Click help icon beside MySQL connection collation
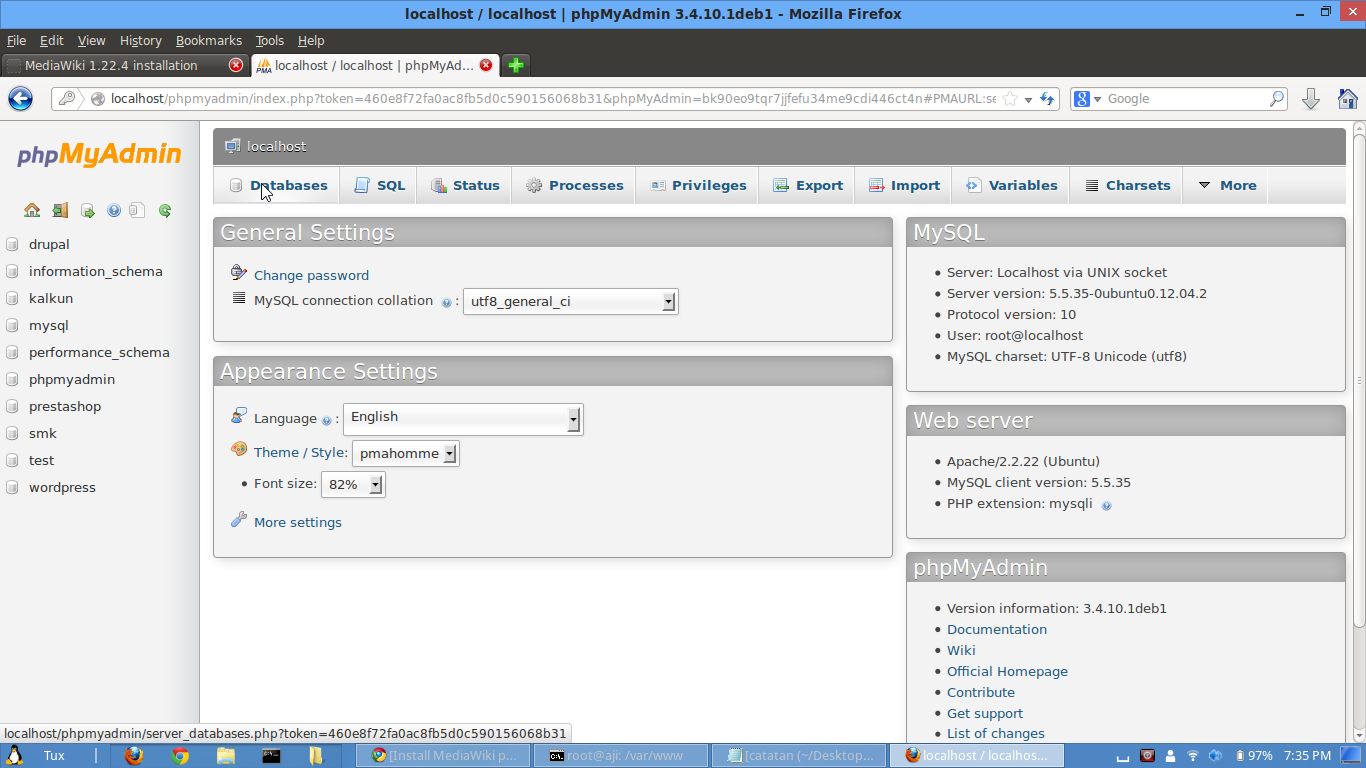Viewport: 1366px width, 768px height. click(x=447, y=302)
